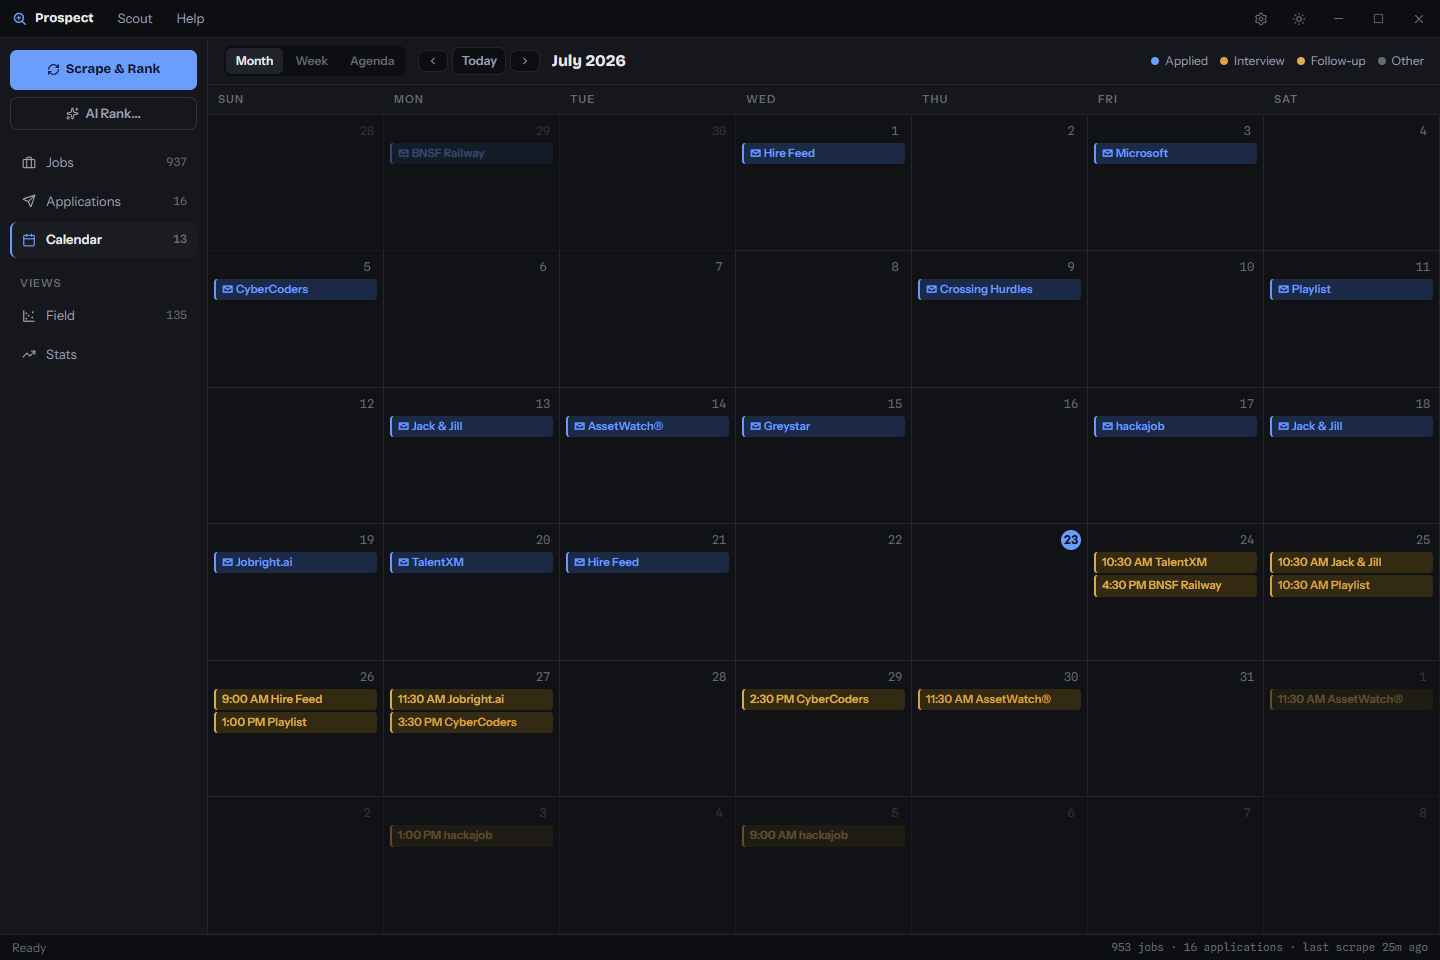Open the Stats view
1440x960 pixels.
[x=104, y=355]
